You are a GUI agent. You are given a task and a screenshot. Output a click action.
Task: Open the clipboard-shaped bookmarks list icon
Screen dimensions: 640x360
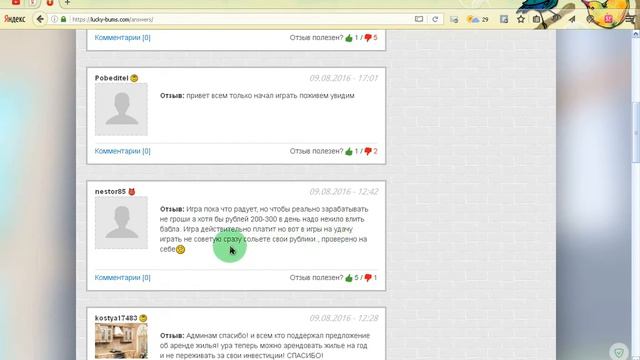click(x=536, y=19)
